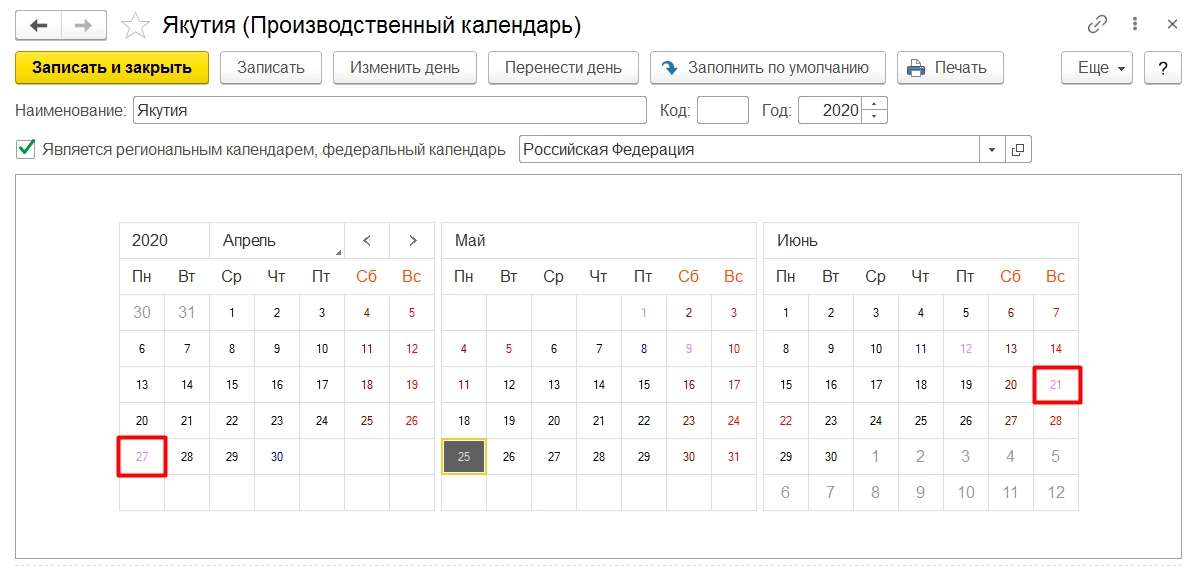1200x569 pixels.
Task: Go to previous month in calendar
Action: pos(367,240)
